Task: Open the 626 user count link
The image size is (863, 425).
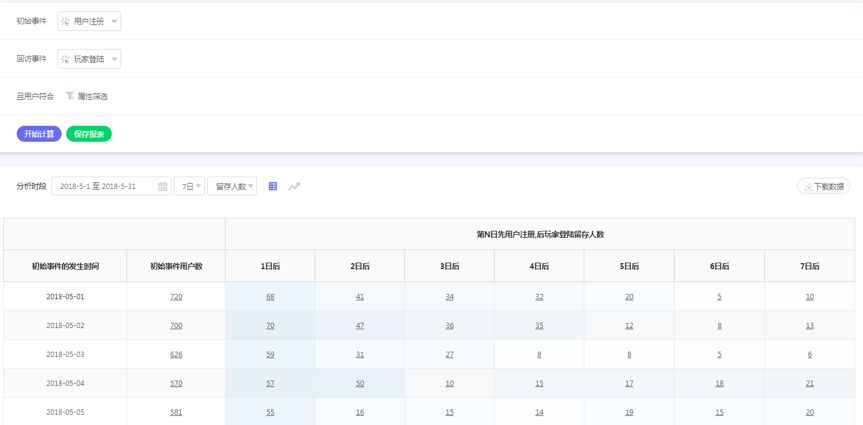Action: 176,354
